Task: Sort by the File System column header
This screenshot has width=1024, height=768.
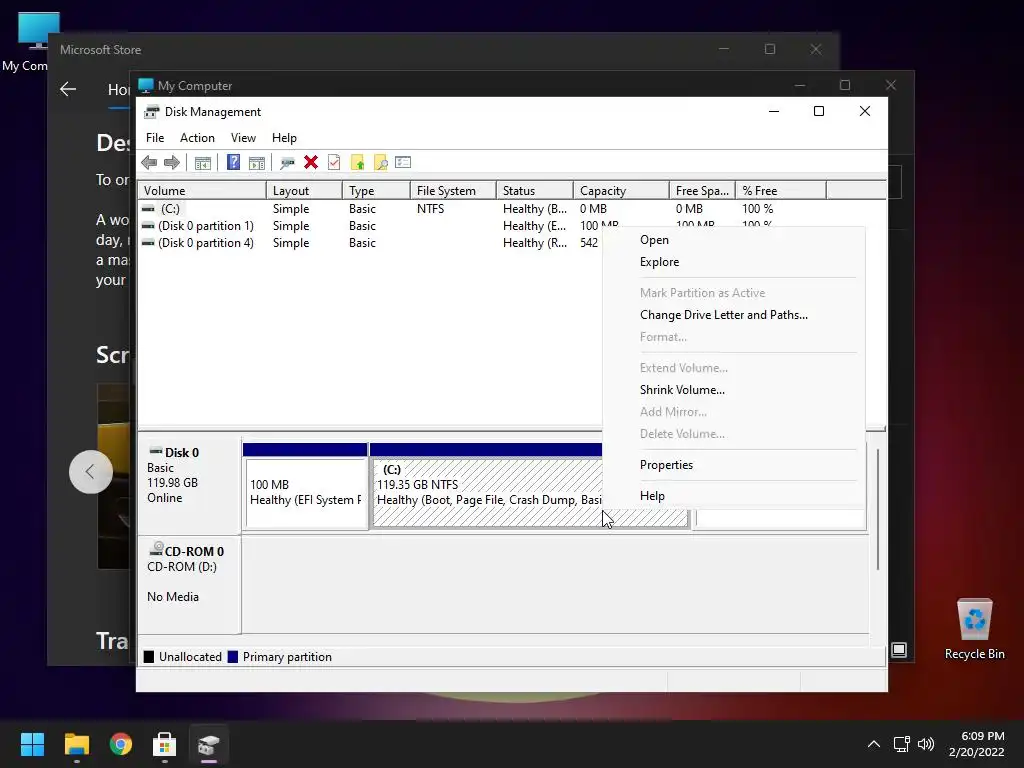Action: pos(453,191)
